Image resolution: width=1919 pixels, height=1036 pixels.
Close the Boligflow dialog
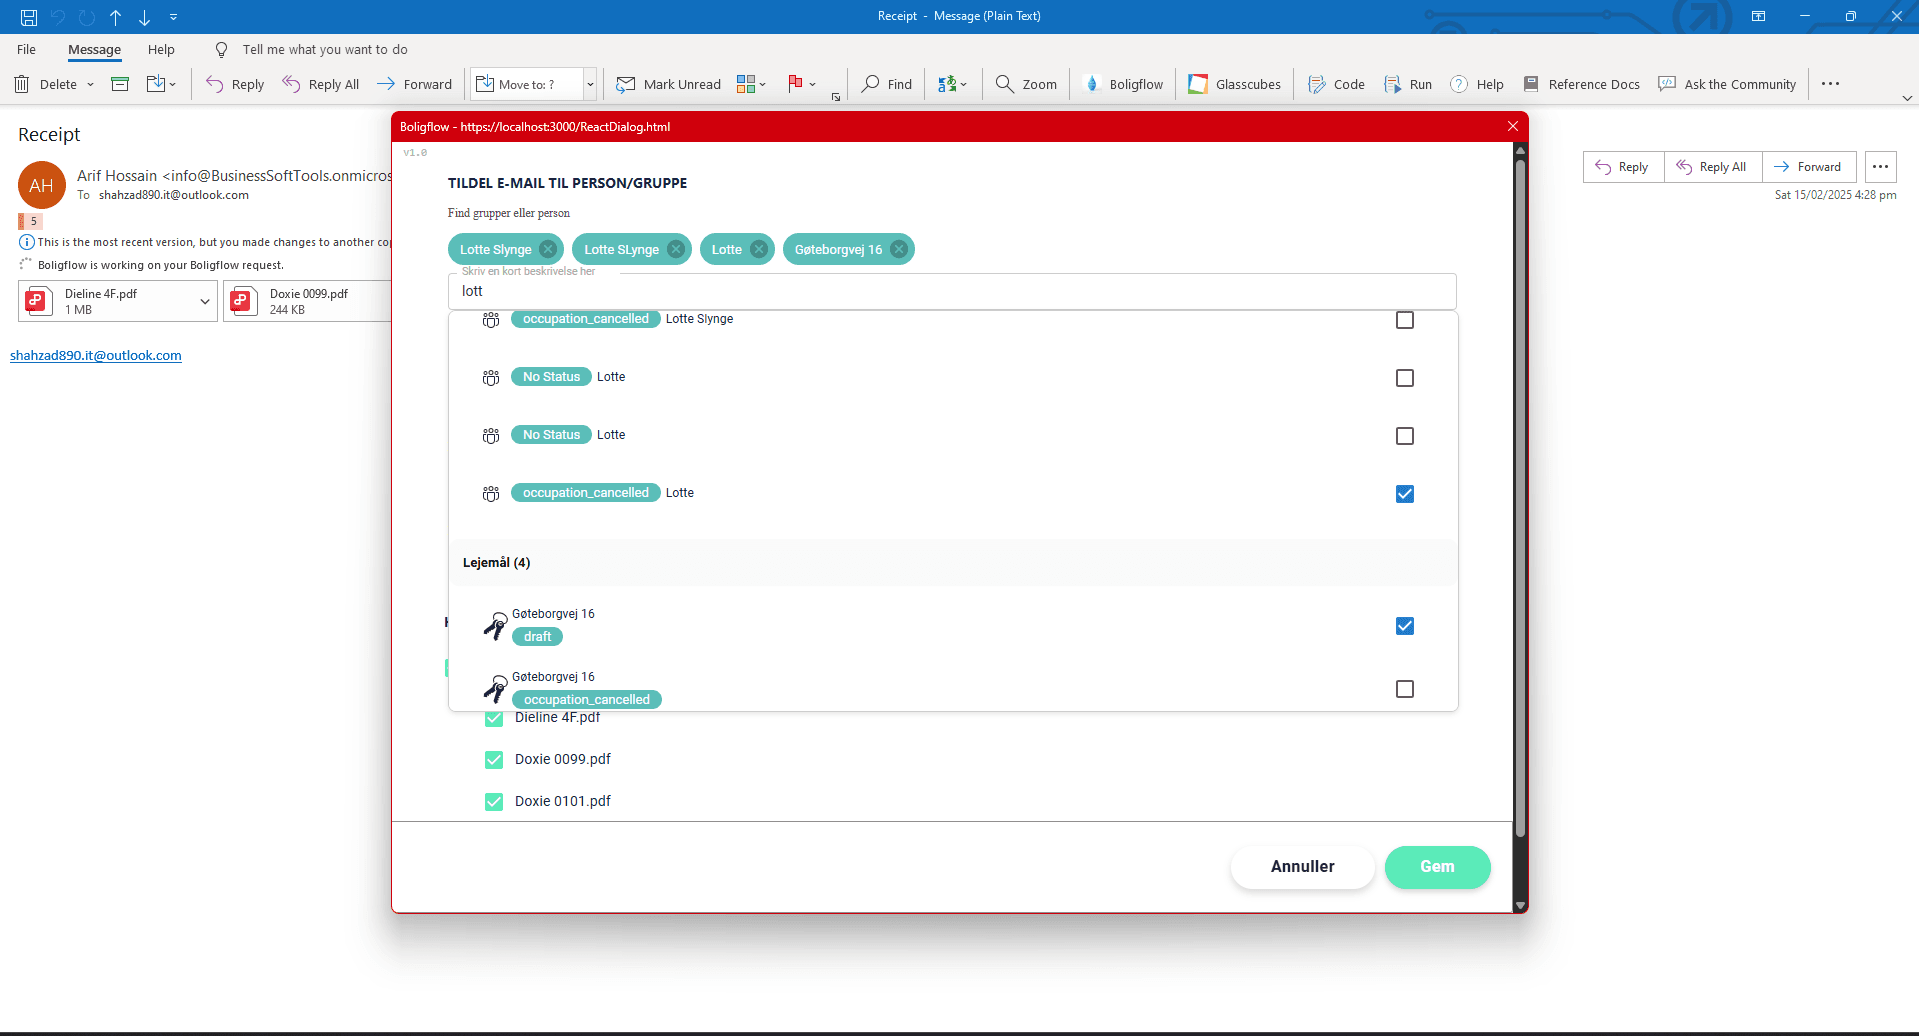tap(1512, 126)
